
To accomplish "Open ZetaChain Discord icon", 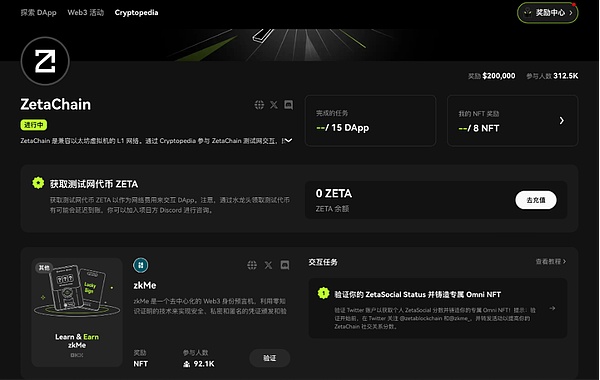I will [289, 105].
